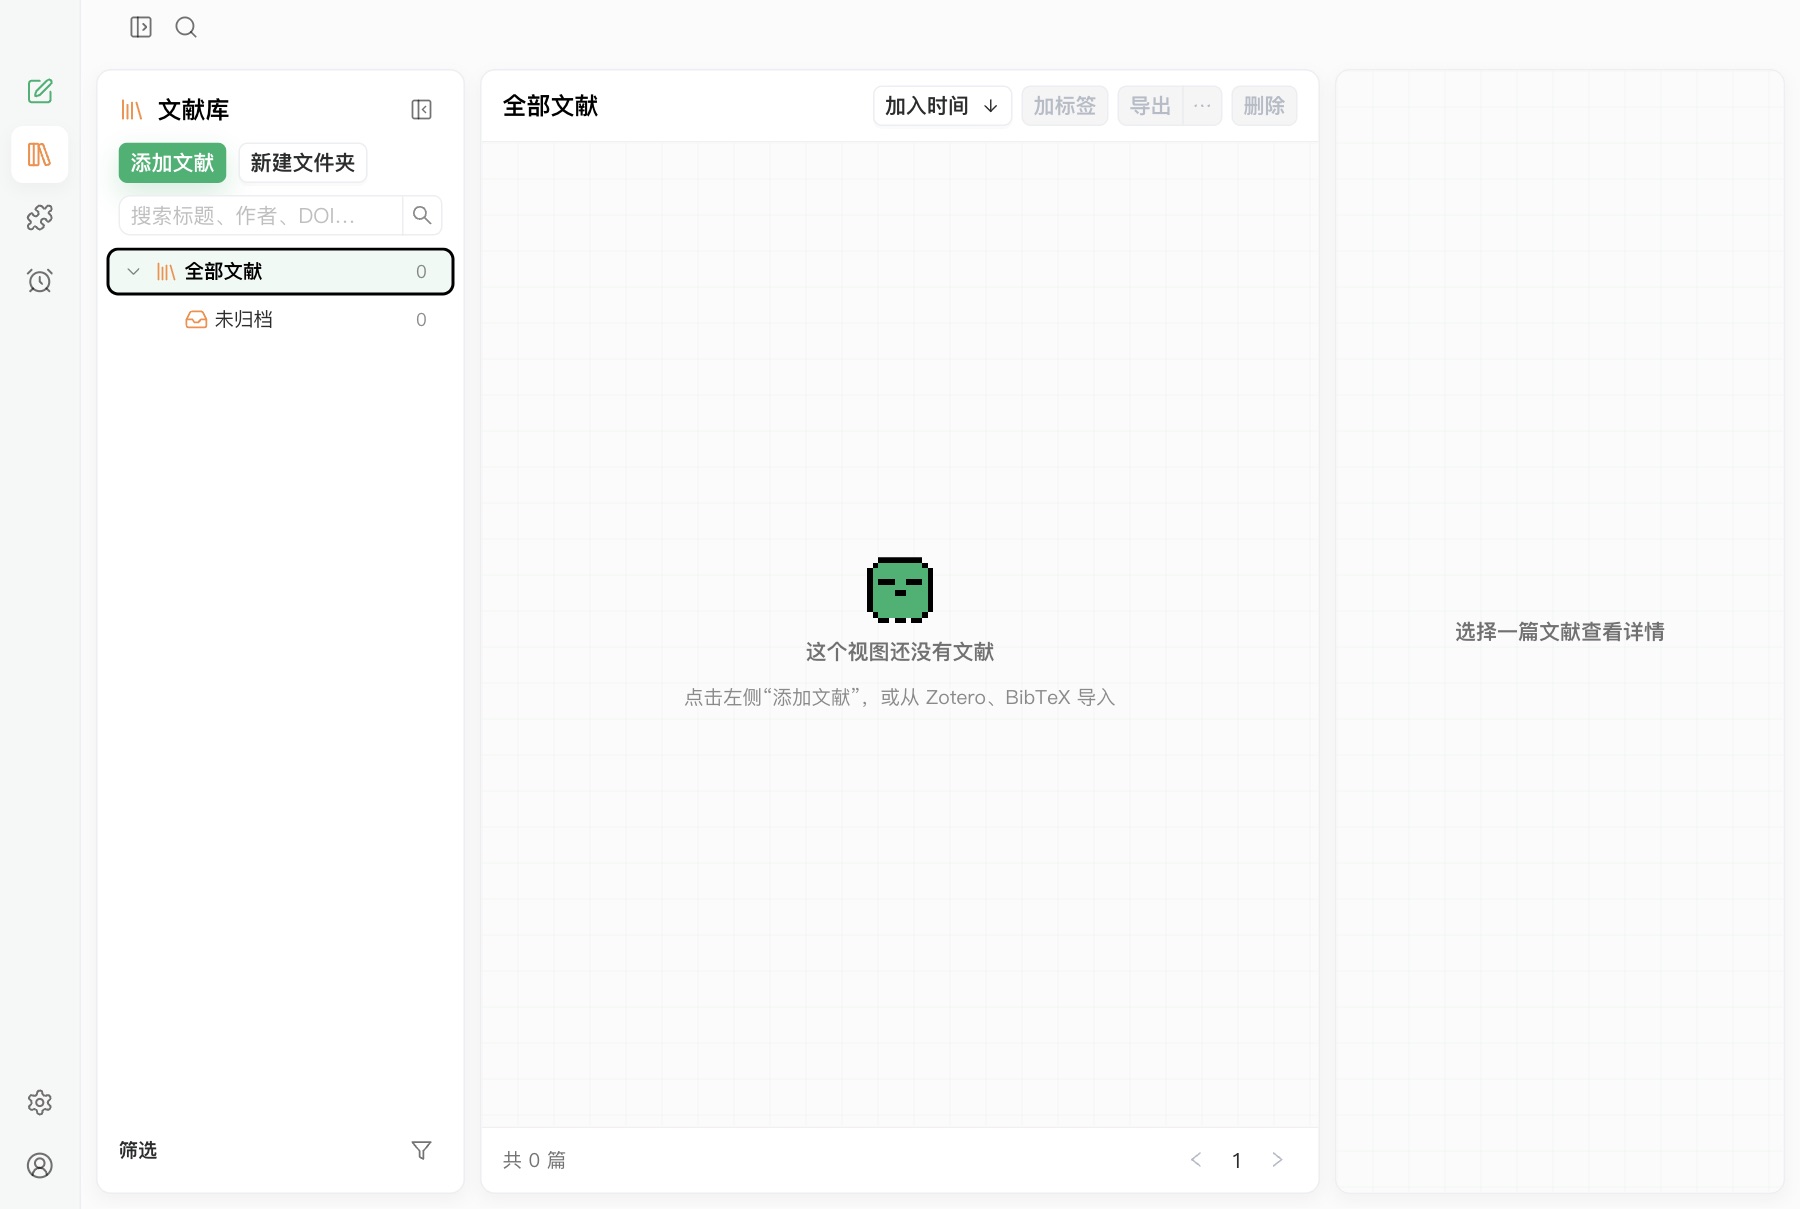1800x1209 pixels.
Task: Select the 未归档 folder row
Action: pos(280,319)
